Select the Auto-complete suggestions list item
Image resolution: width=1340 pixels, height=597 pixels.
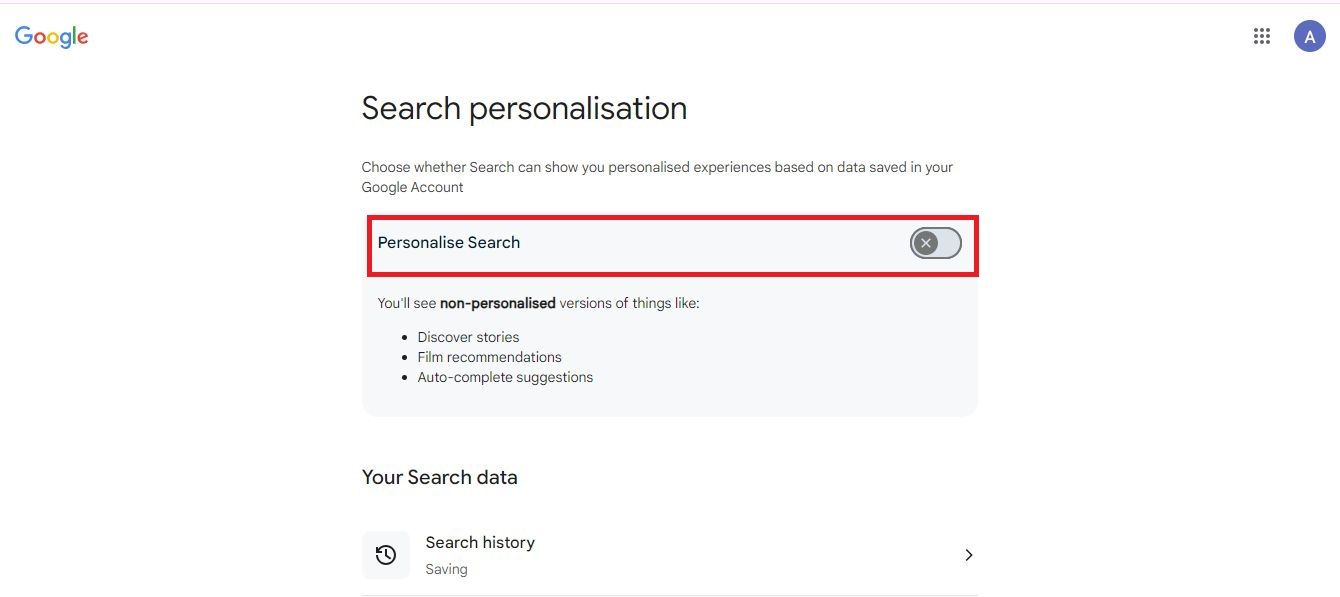[505, 377]
